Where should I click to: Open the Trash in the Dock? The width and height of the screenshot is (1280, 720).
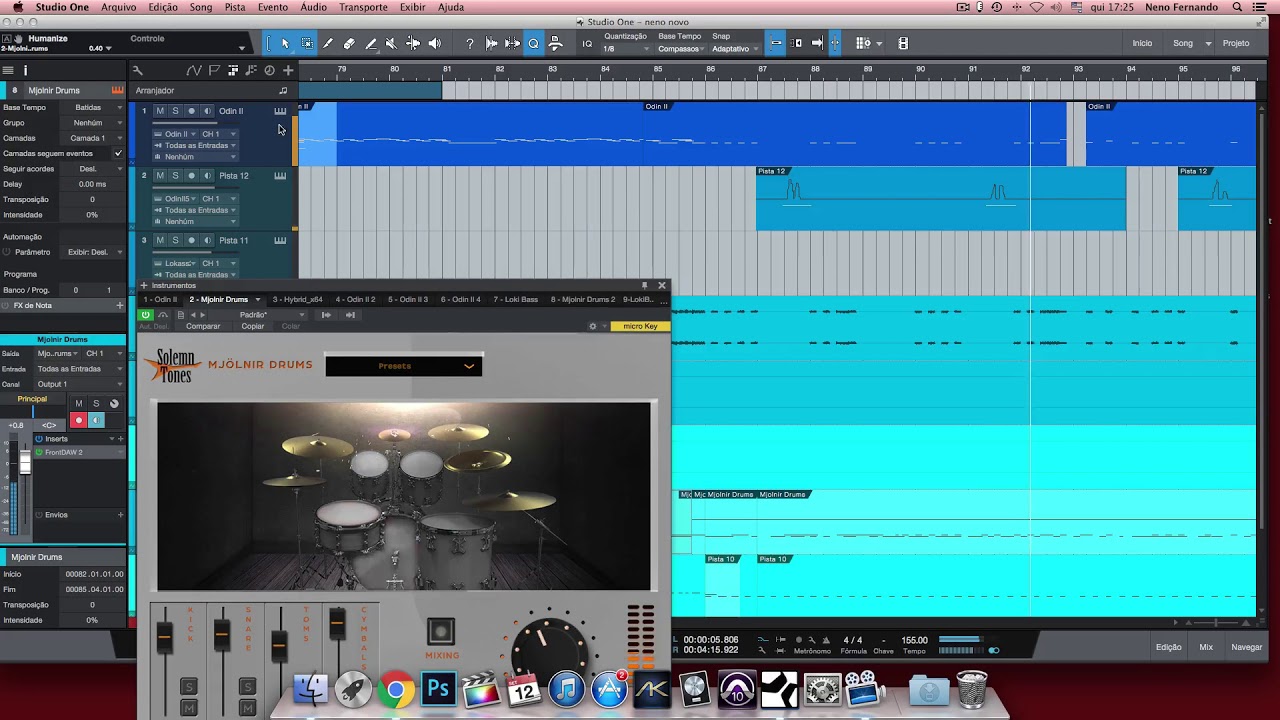(971, 690)
